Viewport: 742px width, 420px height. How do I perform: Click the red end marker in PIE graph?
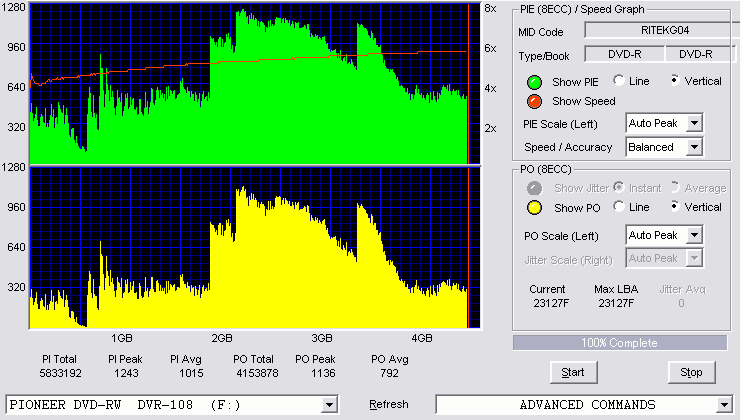coord(468,84)
